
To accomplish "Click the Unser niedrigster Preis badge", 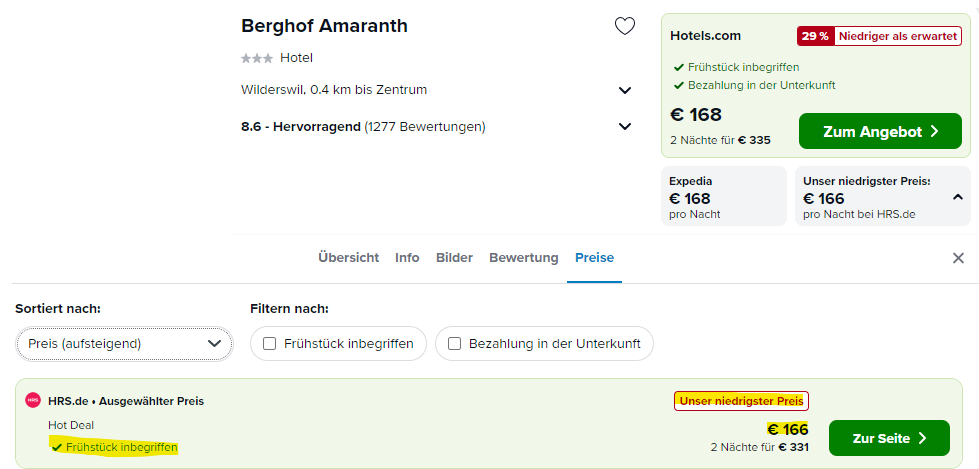I will pos(741,401).
